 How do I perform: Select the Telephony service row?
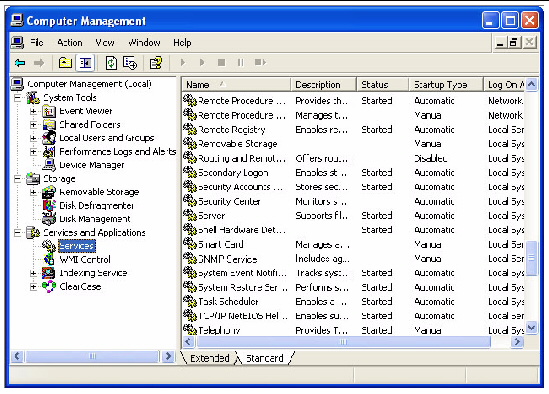(x=353, y=330)
